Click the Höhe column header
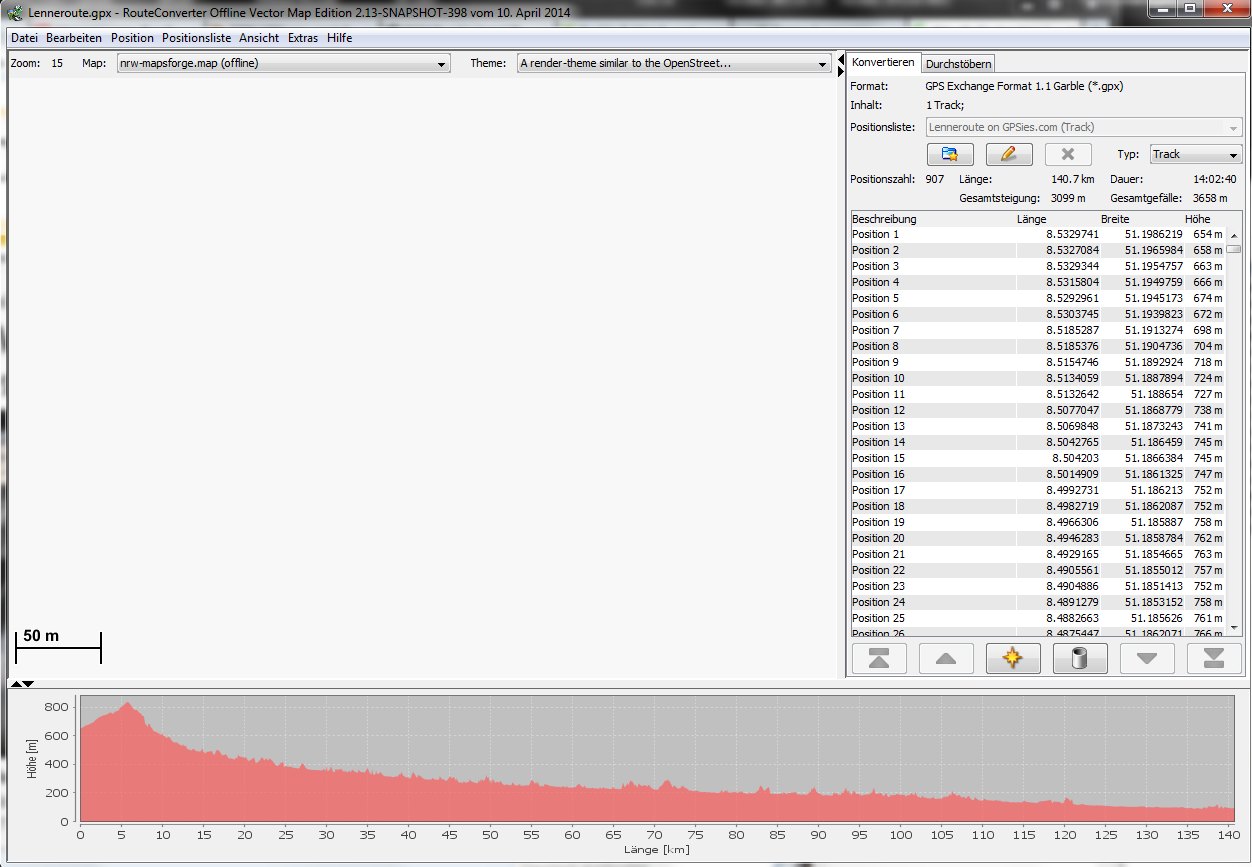The height and width of the screenshot is (867, 1252). pos(1197,219)
